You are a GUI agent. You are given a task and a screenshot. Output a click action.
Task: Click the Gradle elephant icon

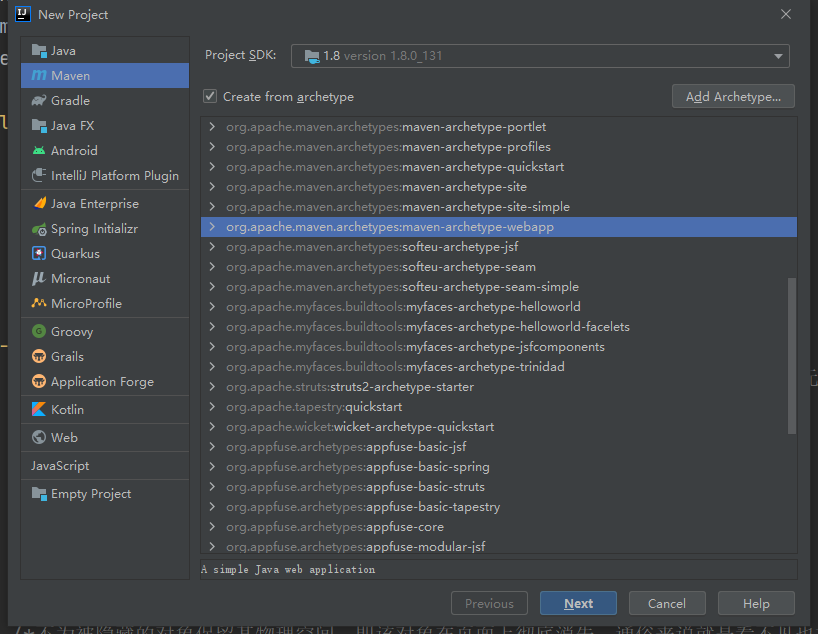click(39, 101)
